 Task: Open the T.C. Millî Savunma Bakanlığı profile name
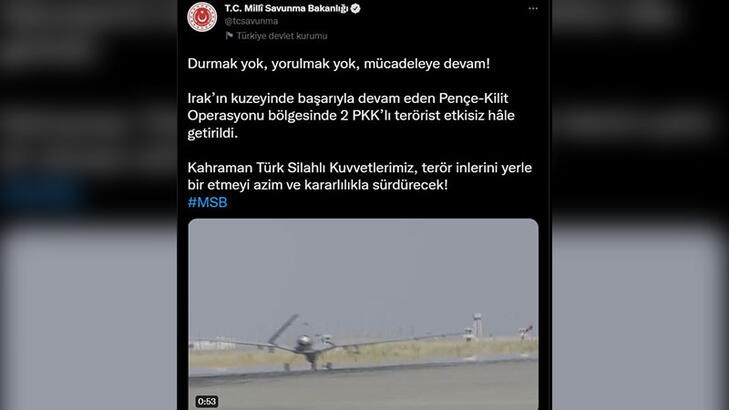pos(286,8)
